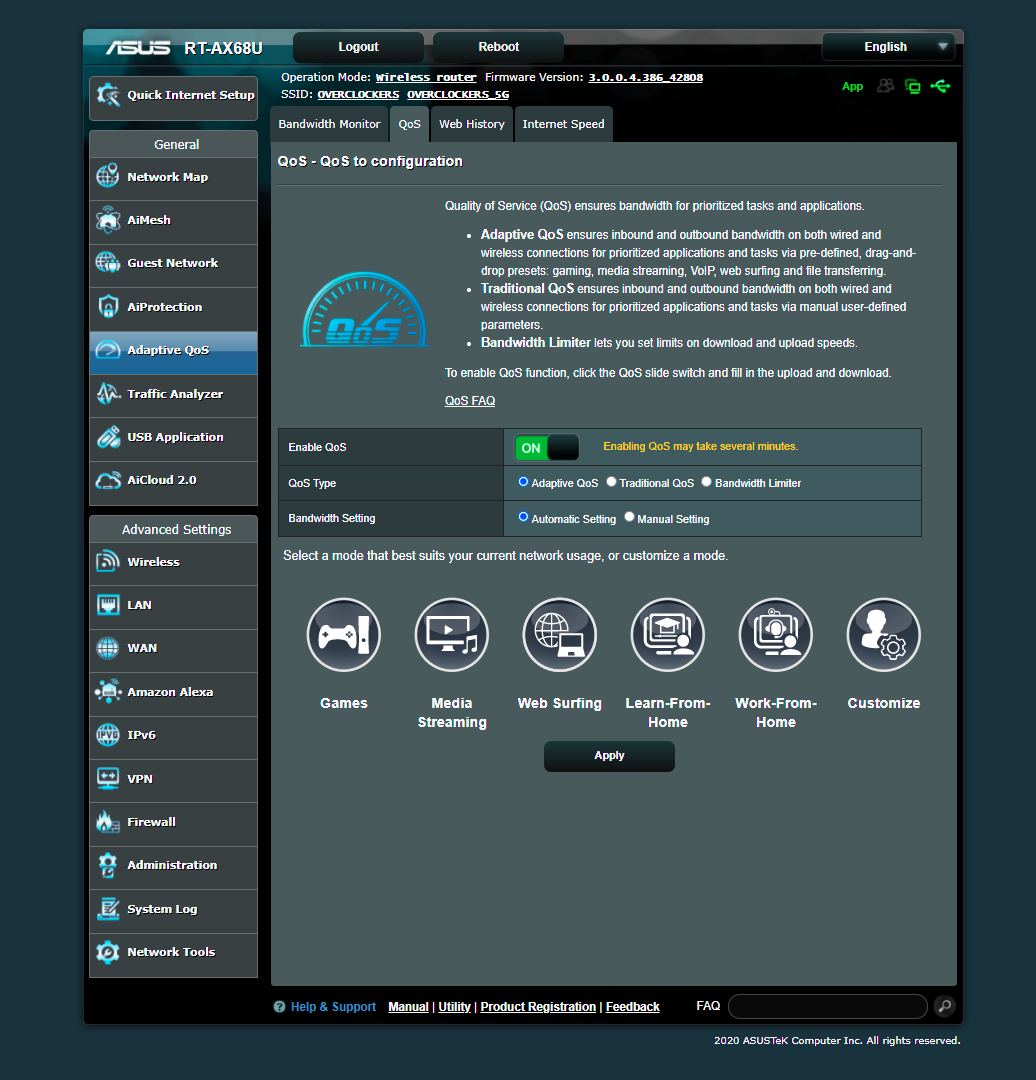The height and width of the screenshot is (1080, 1036).
Task: Select the Games QoS mode icon
Action: (344, 634)
